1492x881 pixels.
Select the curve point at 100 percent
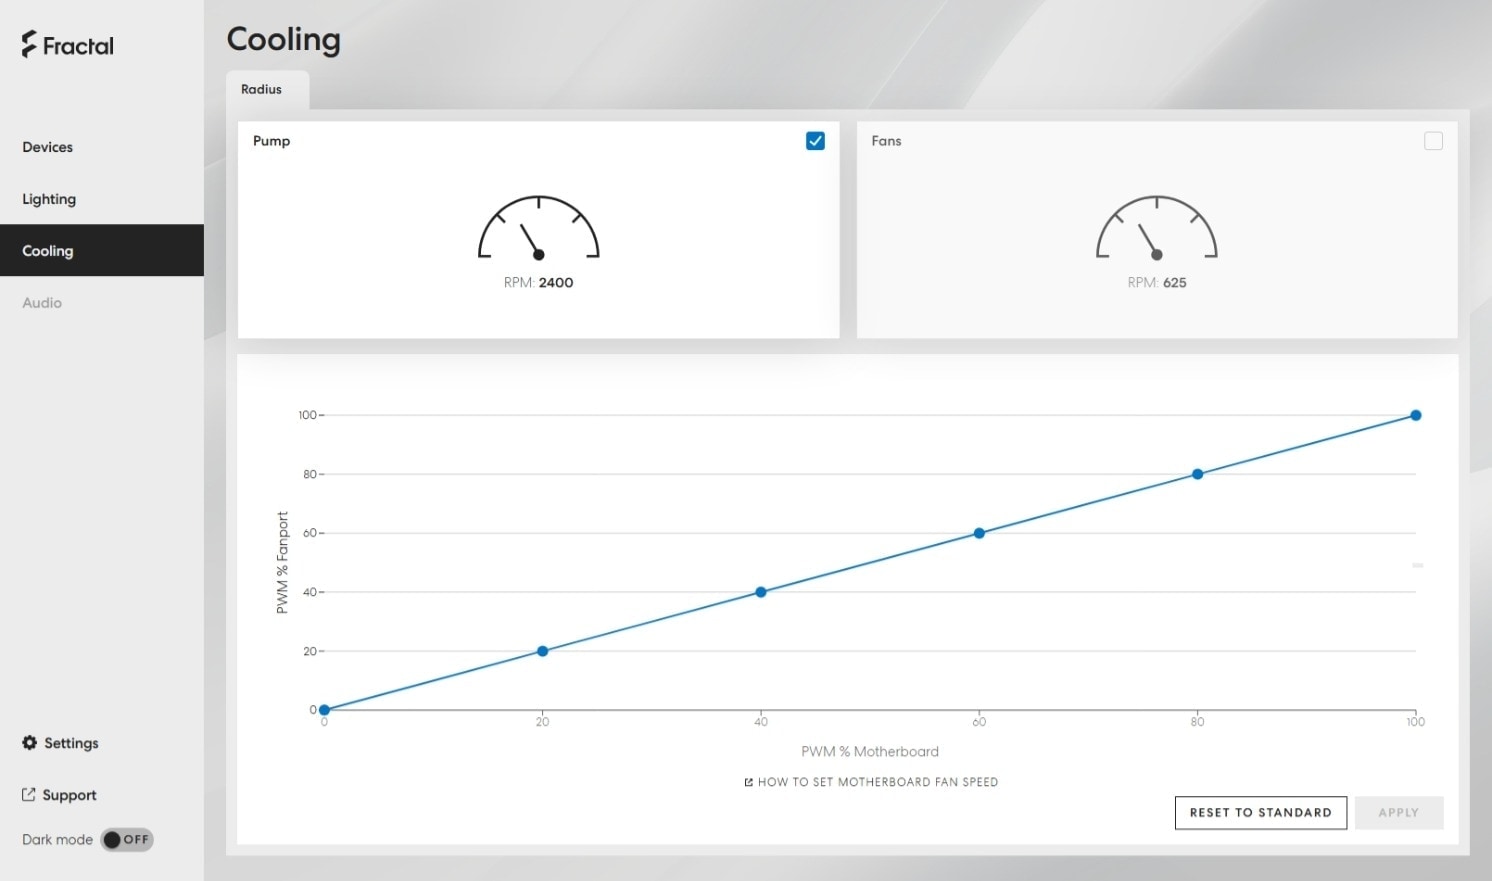[1415, 415]
